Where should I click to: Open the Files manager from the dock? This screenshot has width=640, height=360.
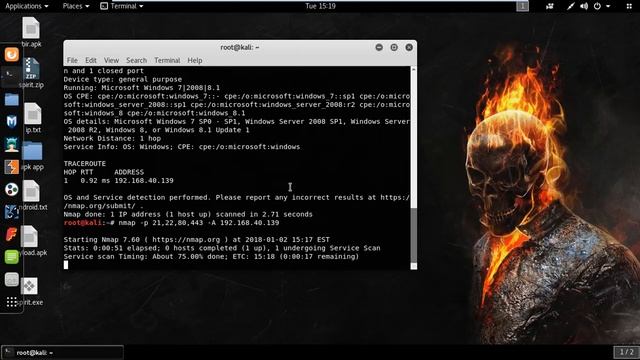point(11,99)
